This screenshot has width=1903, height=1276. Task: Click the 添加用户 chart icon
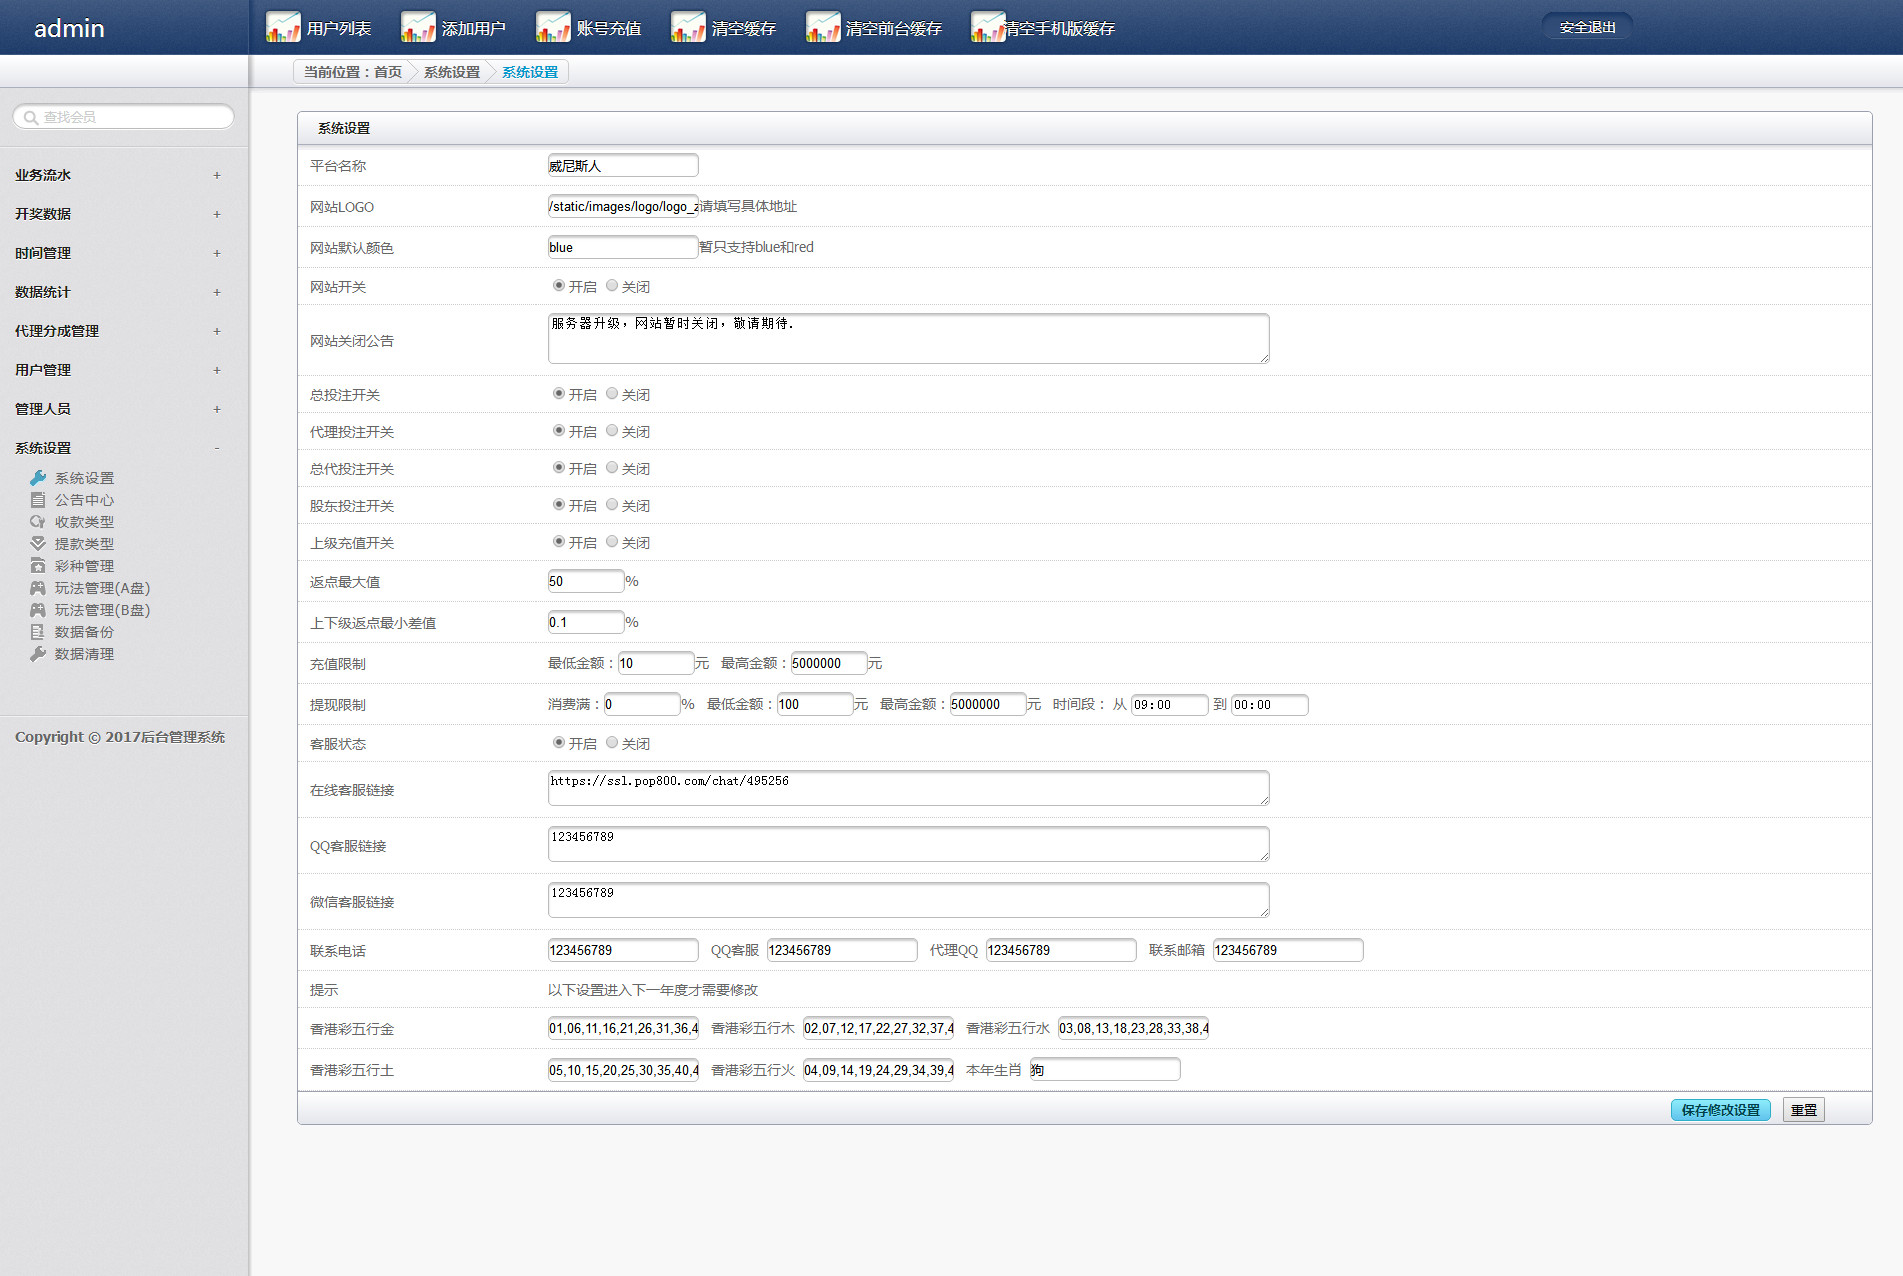(418, 27)
